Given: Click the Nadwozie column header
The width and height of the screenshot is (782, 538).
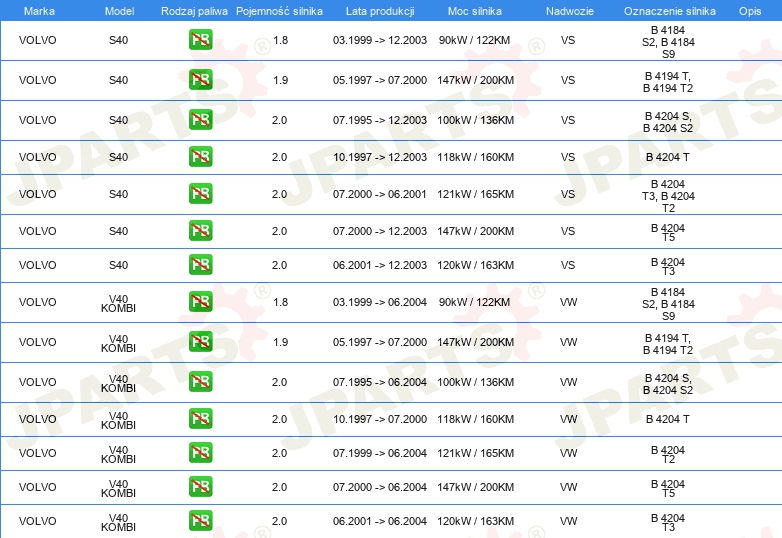Looking at the screenshot, I should 568,10.
